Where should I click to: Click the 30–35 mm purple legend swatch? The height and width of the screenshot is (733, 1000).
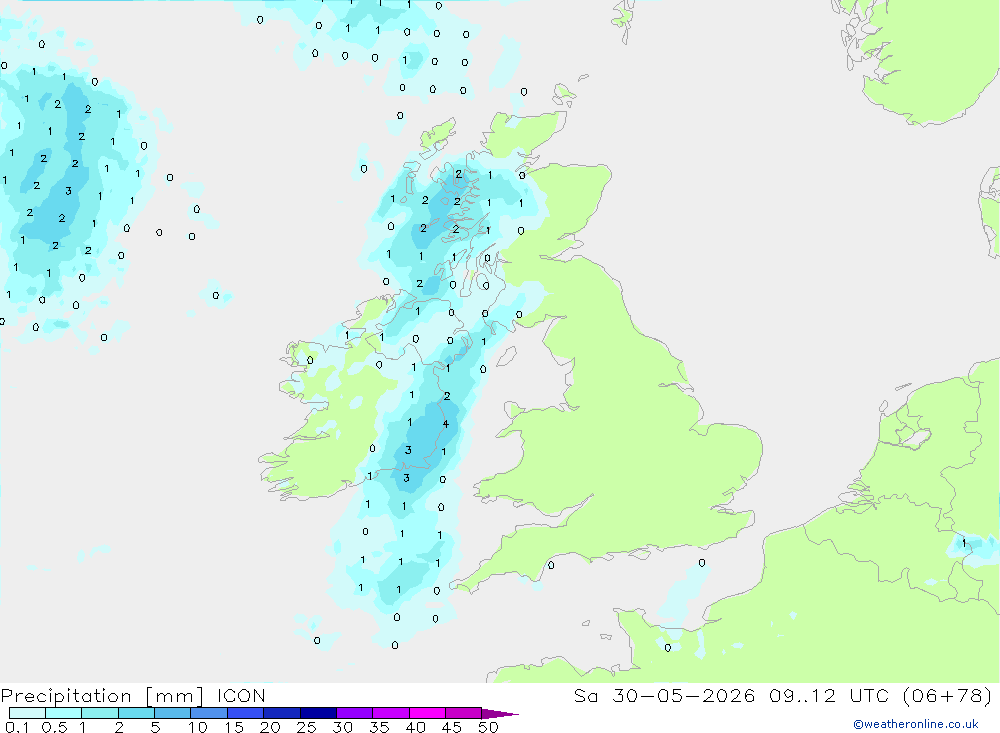(x=355, y=713)
